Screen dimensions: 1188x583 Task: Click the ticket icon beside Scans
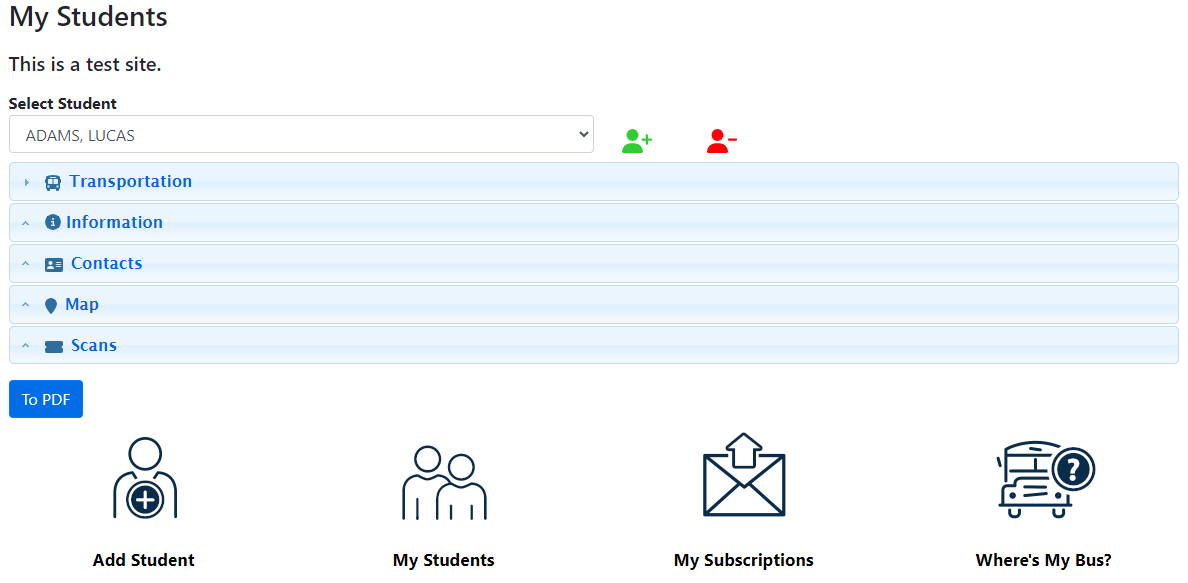(x=54, y=347)
